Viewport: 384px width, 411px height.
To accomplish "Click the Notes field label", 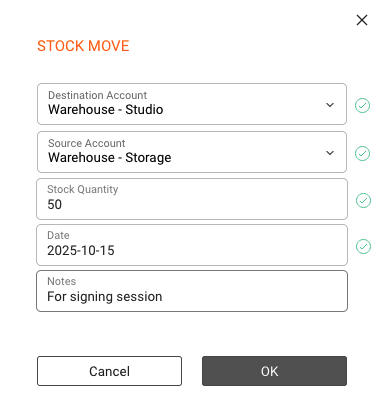I will click(x=62, y=281).
